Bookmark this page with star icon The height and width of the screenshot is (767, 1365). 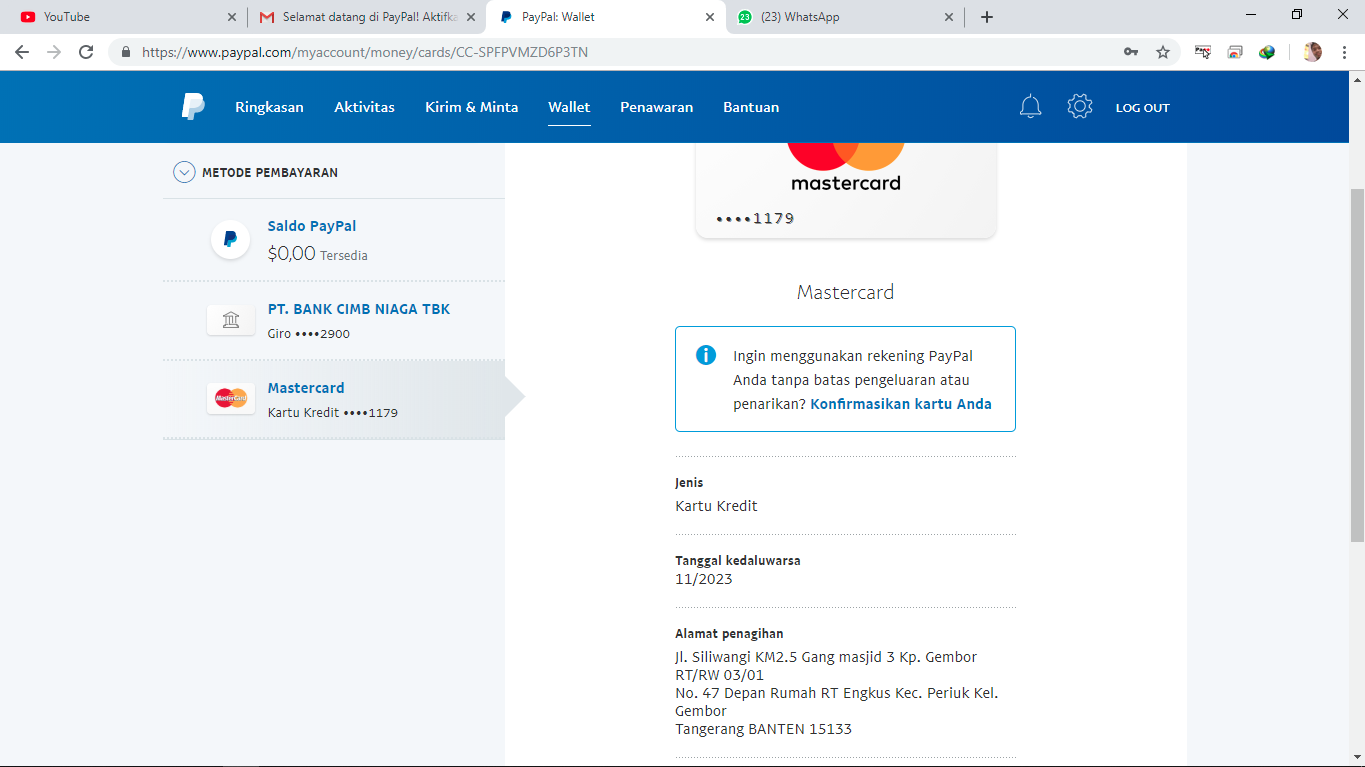[x=1163, y=52]
